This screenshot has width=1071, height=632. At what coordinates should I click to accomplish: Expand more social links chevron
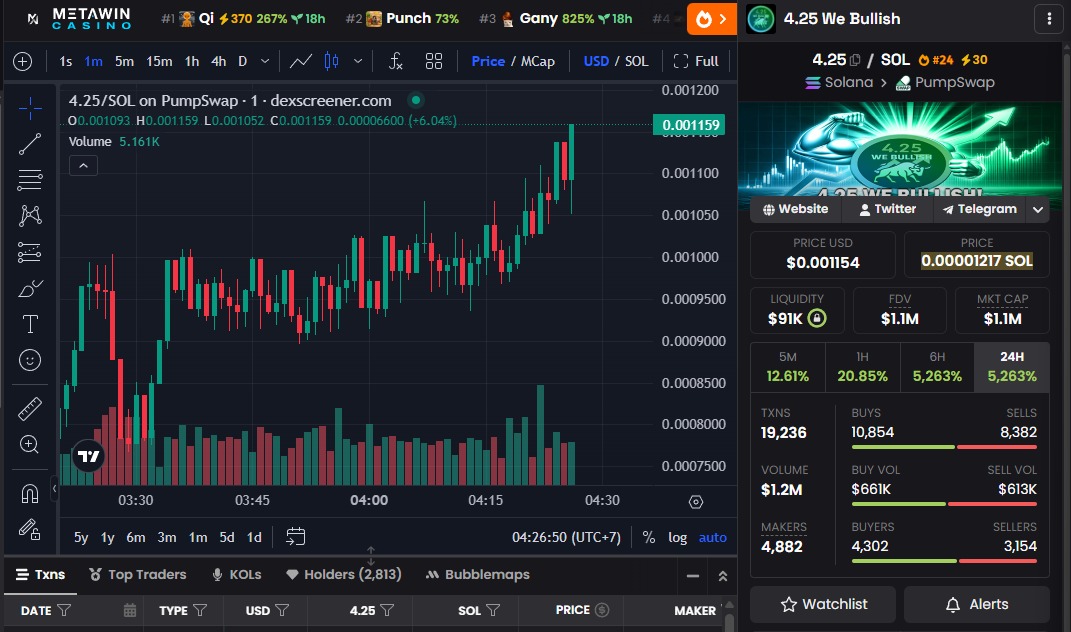tap(1038, 209)
